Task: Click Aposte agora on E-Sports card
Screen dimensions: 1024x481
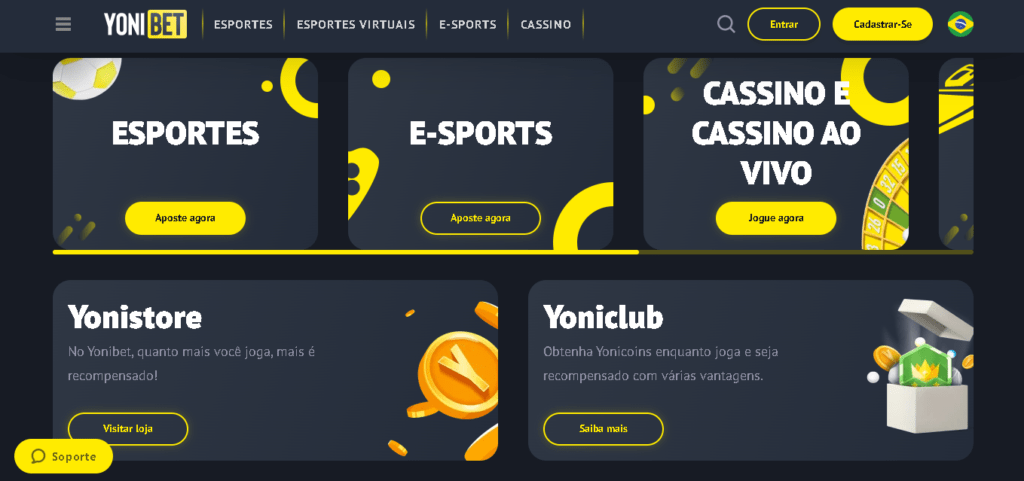Action: click(481, 218)
